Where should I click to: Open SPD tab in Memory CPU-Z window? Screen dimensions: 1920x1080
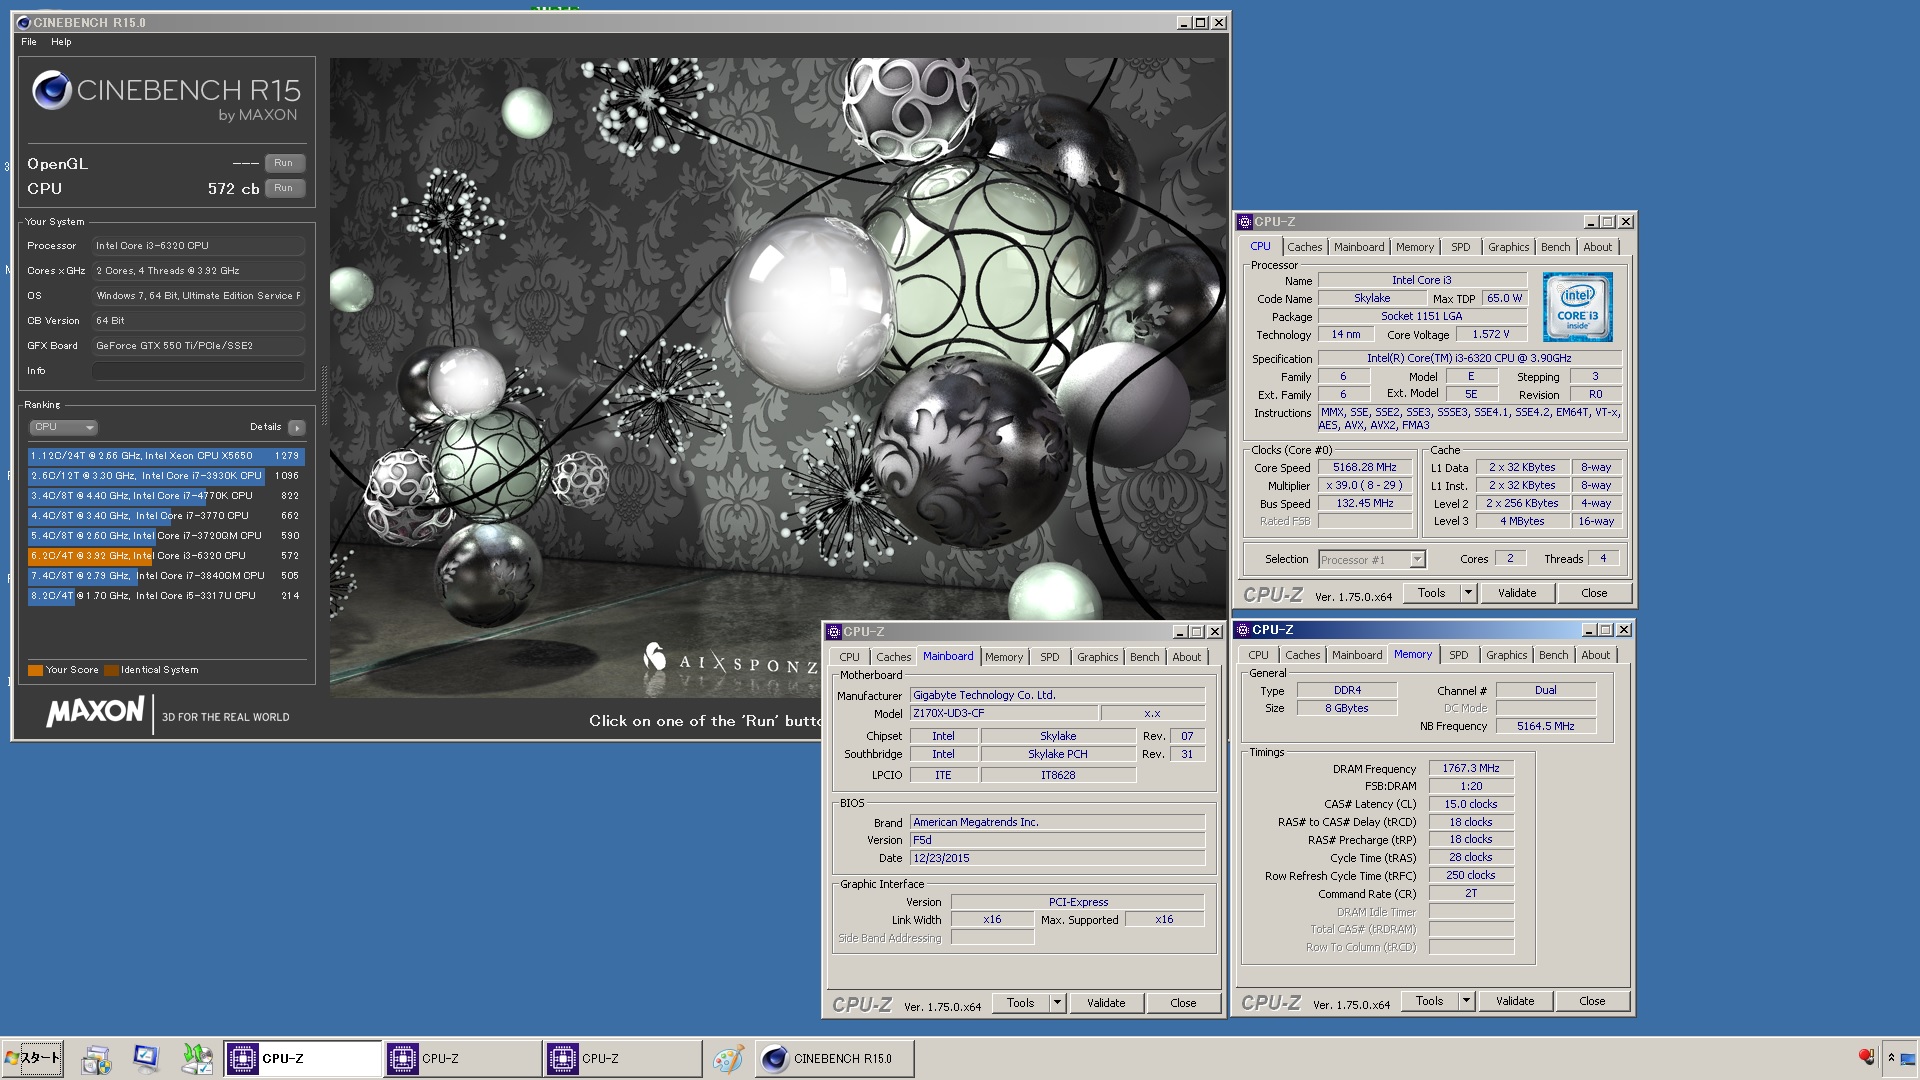pyautogui.click(x=1459, y=655)
